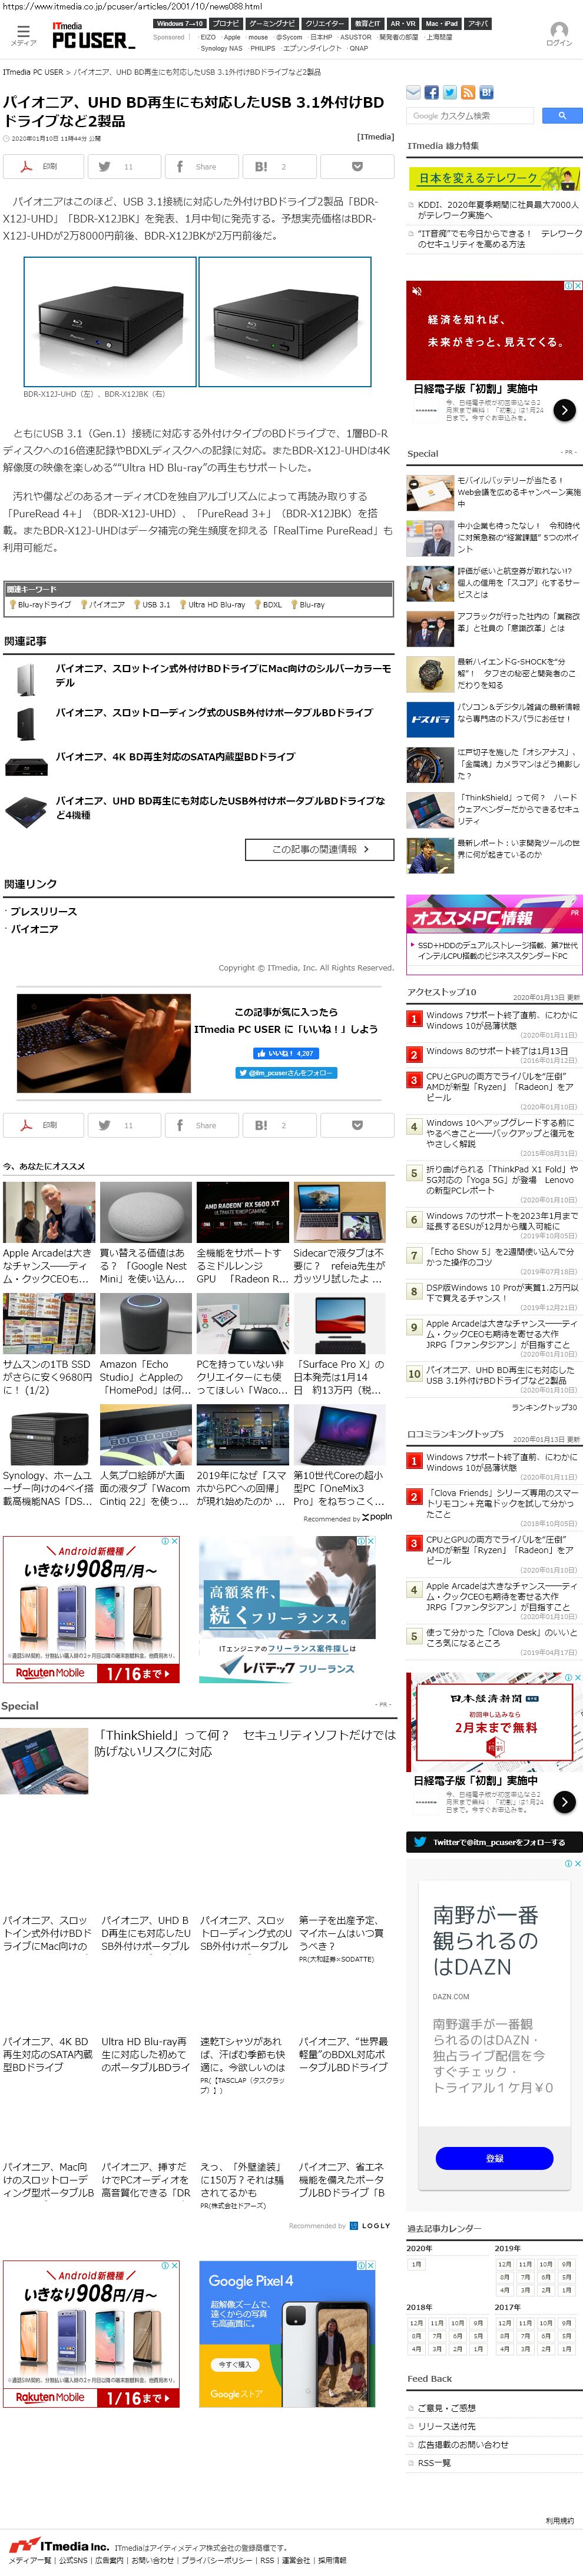Click the オススメPC情報 banner
Image resolution: width=583 pixels, height=2576 pixels.
494,915
